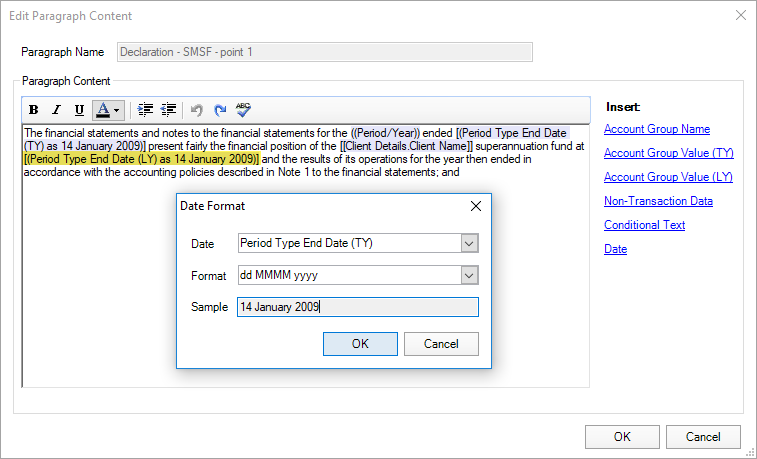This screenshot has height=459, width=757.
Task: Expand the Format dropdown showing dd MMMM yyyy
Action: 469,275
